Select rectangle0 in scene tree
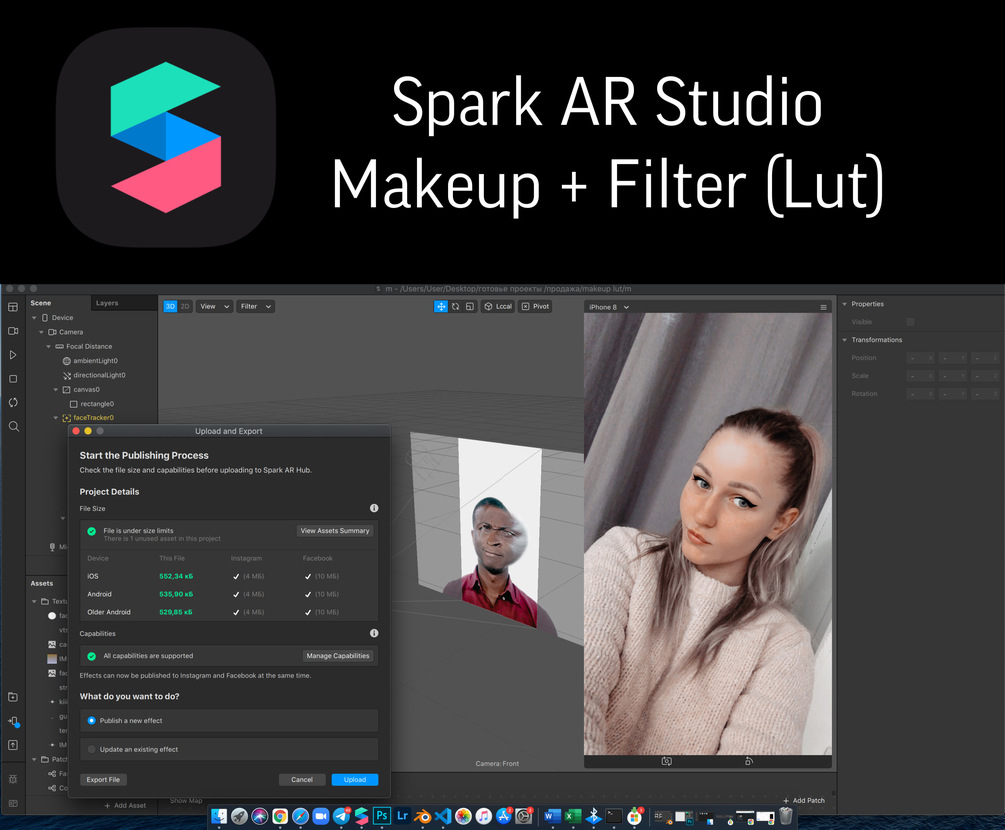Screen dimensions: 1005x830 click(96, 404)
